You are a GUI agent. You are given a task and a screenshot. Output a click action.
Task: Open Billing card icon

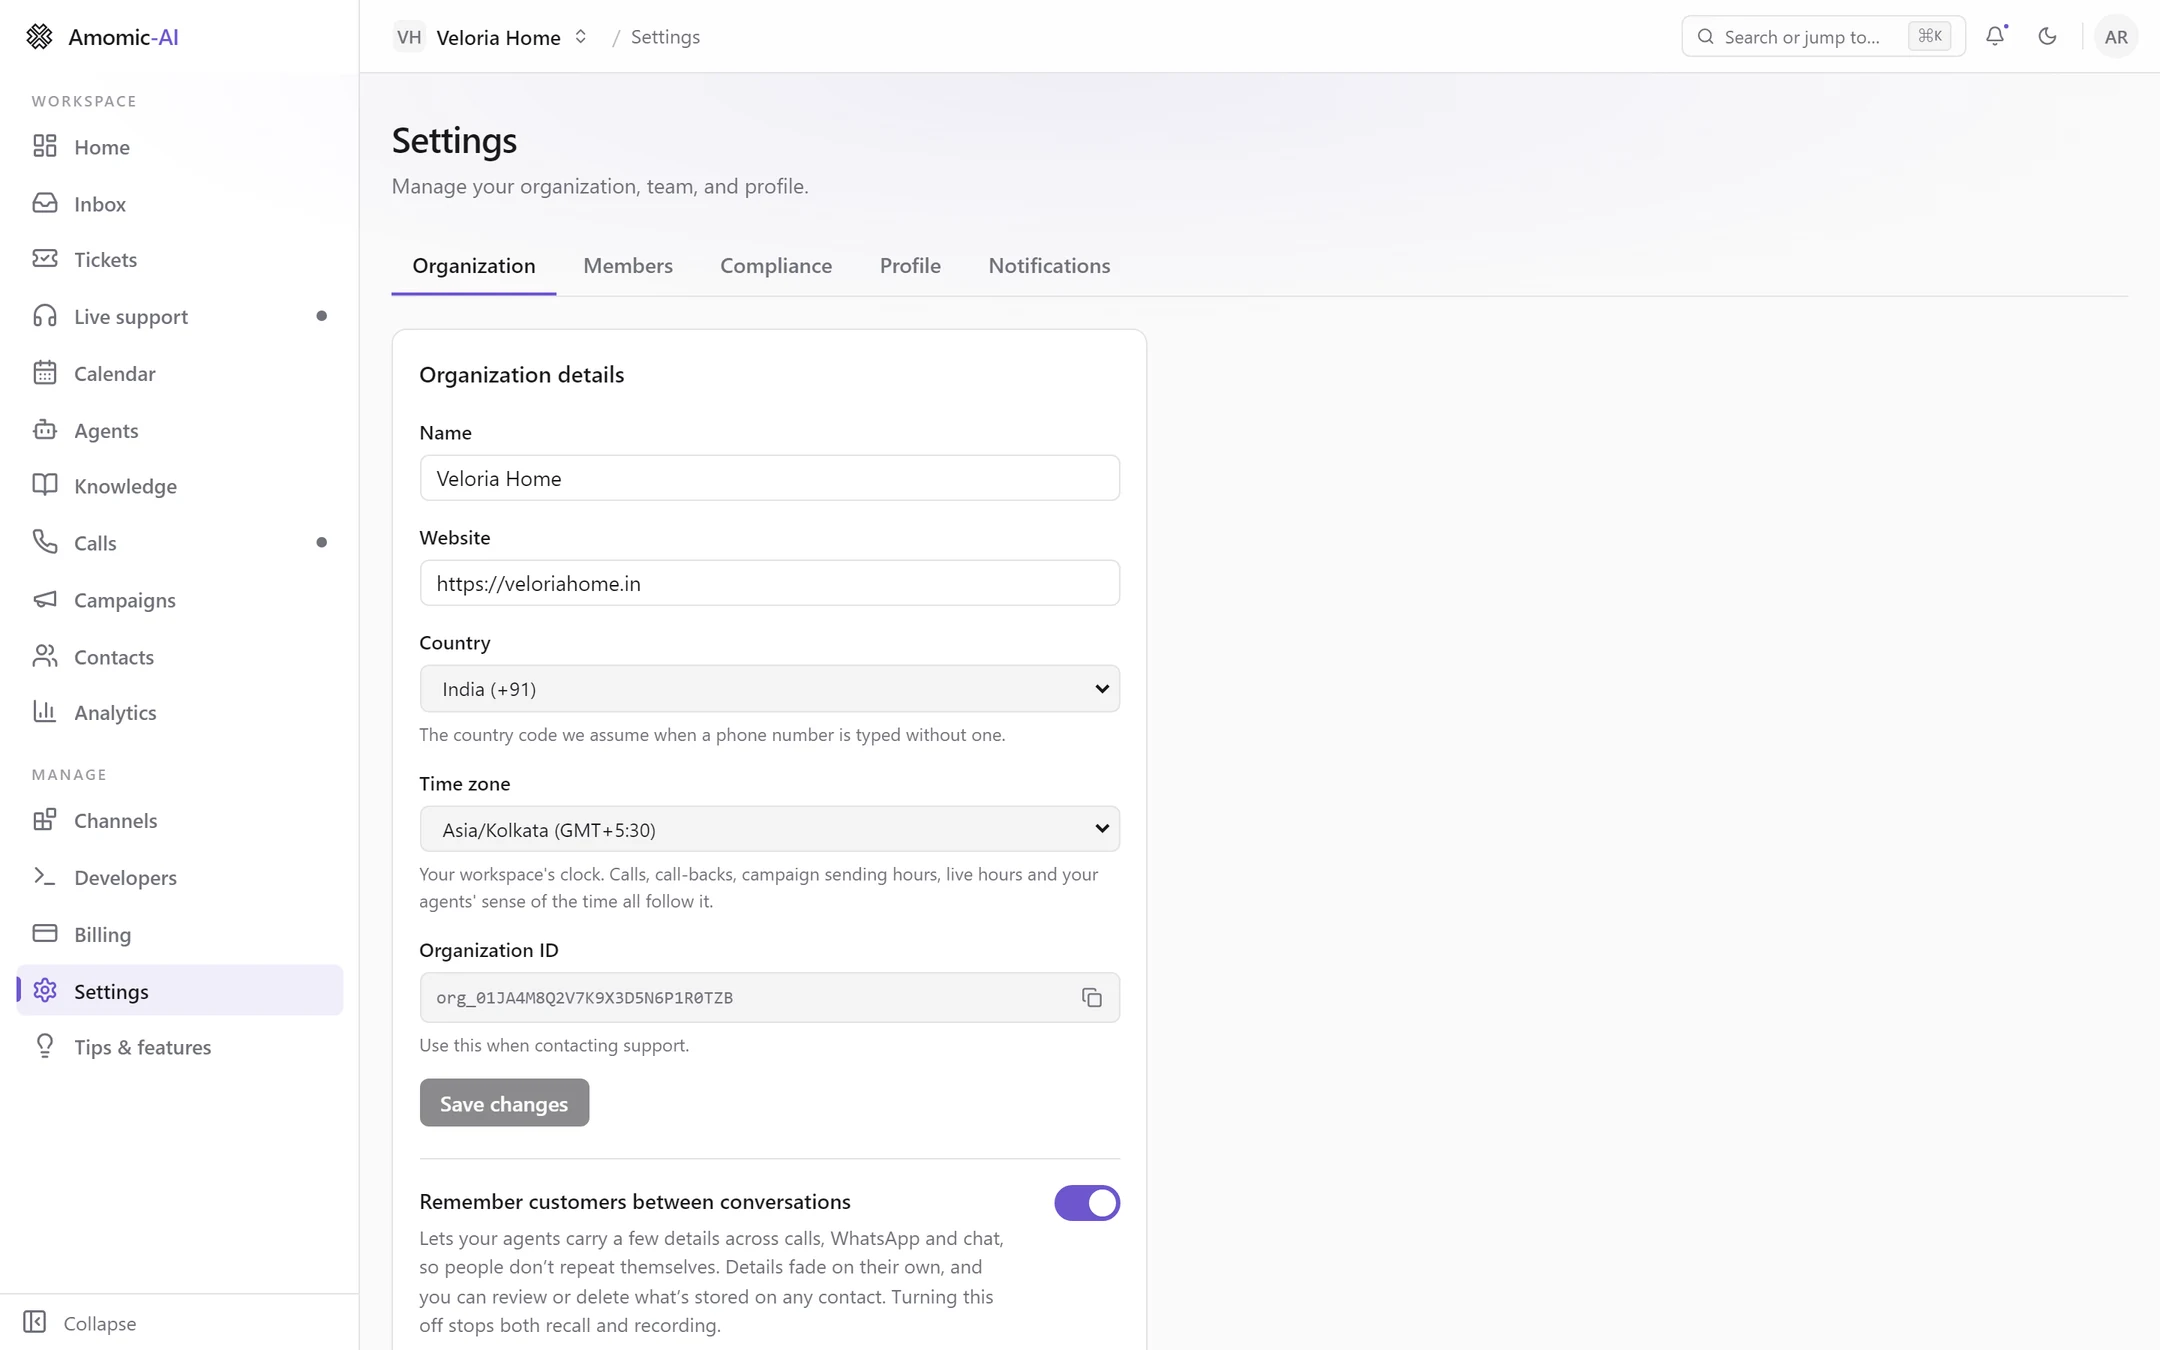coord(45,933)
